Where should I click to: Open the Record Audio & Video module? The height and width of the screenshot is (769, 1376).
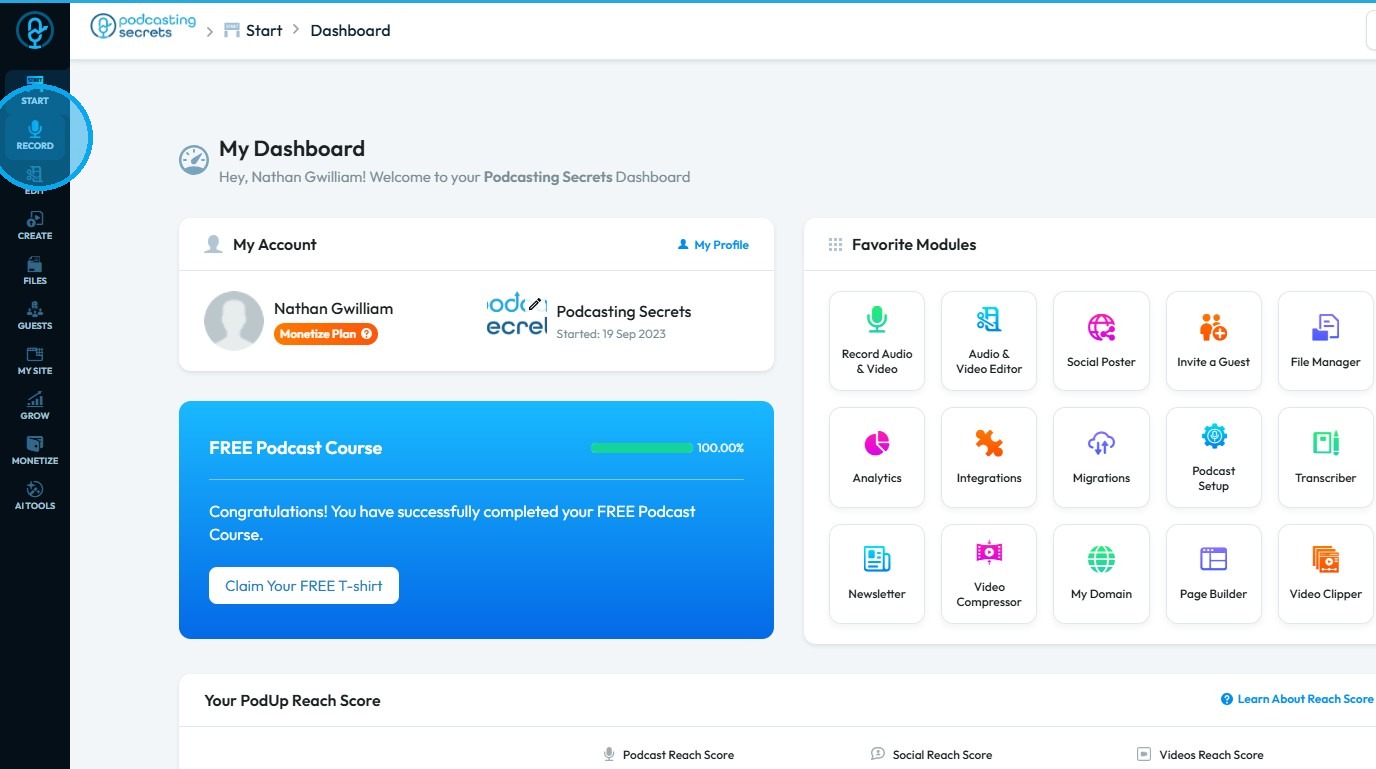click(877, 340)
